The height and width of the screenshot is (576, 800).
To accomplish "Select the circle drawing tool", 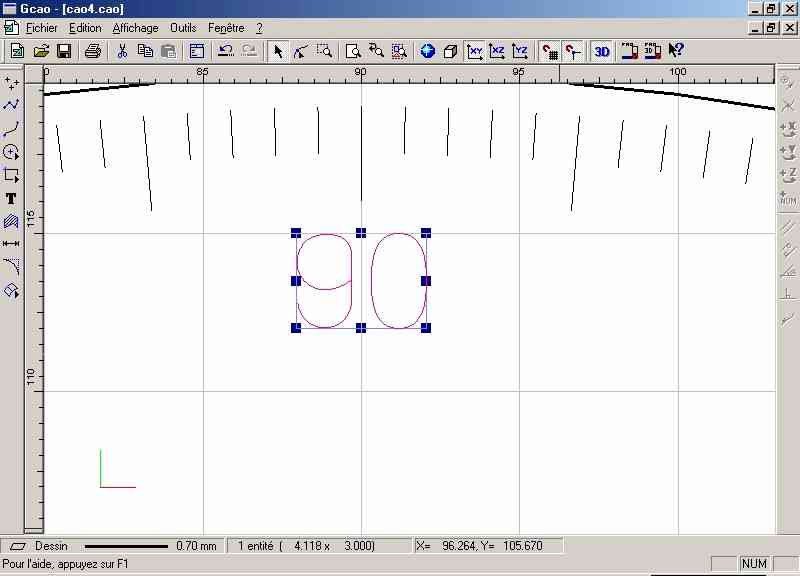I will click(11, 152).
